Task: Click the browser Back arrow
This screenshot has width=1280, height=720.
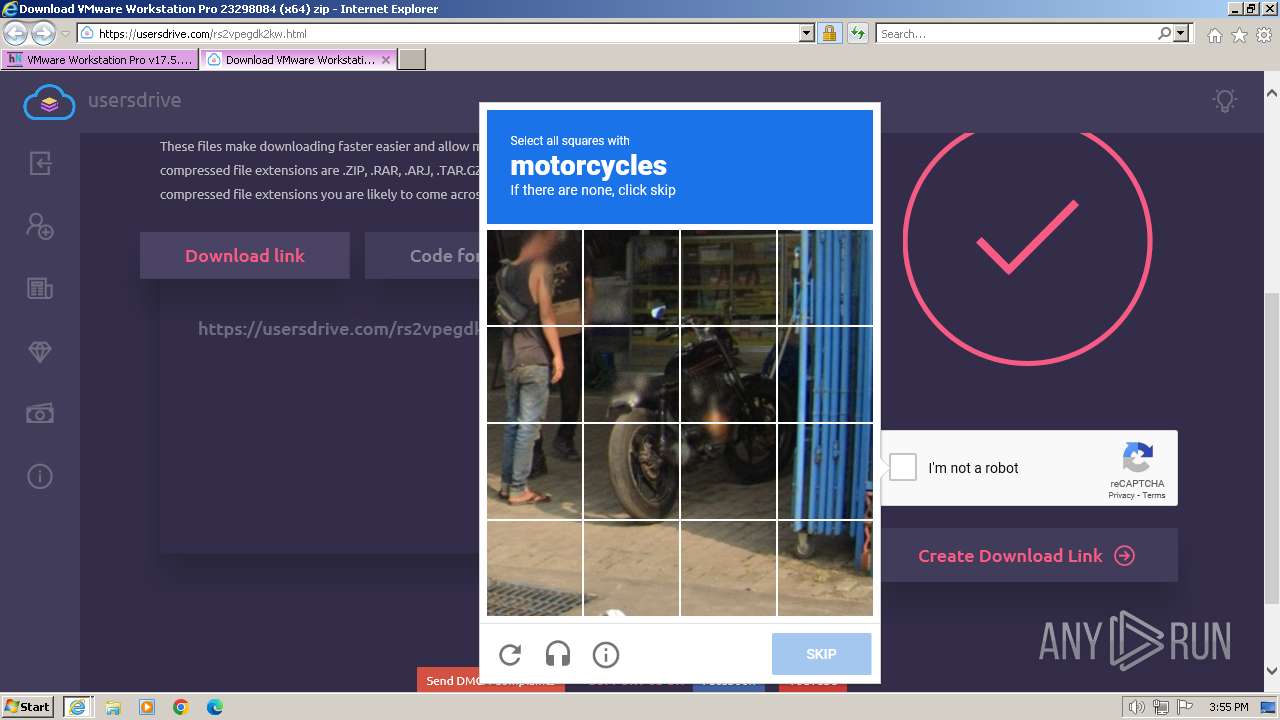Action: pyautogui.click(x=16, y=33)
